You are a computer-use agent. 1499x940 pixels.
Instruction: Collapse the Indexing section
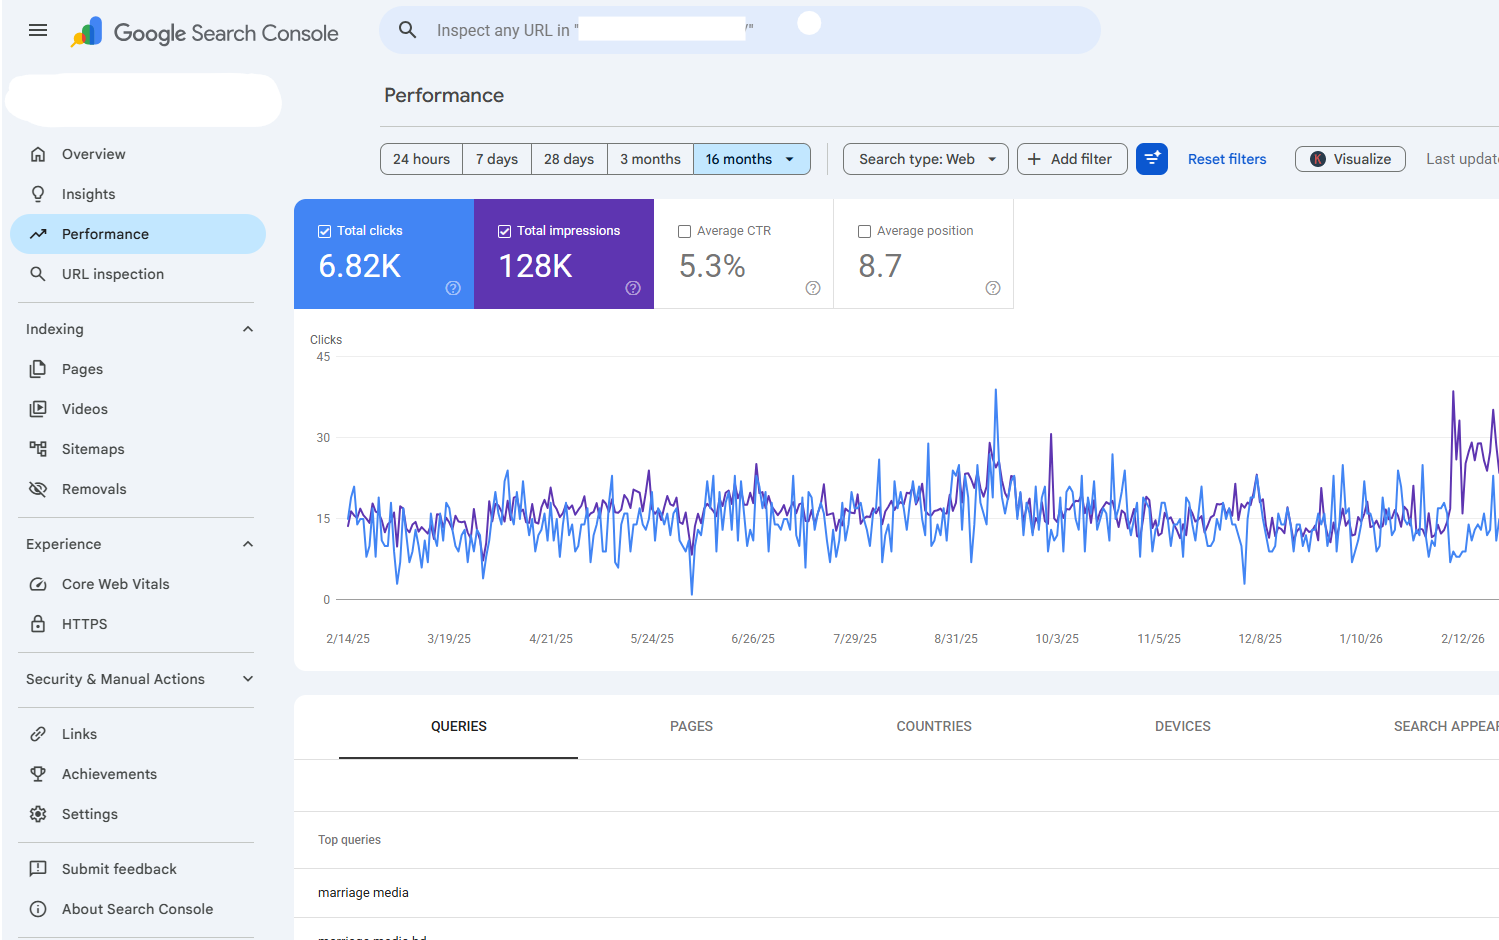(248, 329)
